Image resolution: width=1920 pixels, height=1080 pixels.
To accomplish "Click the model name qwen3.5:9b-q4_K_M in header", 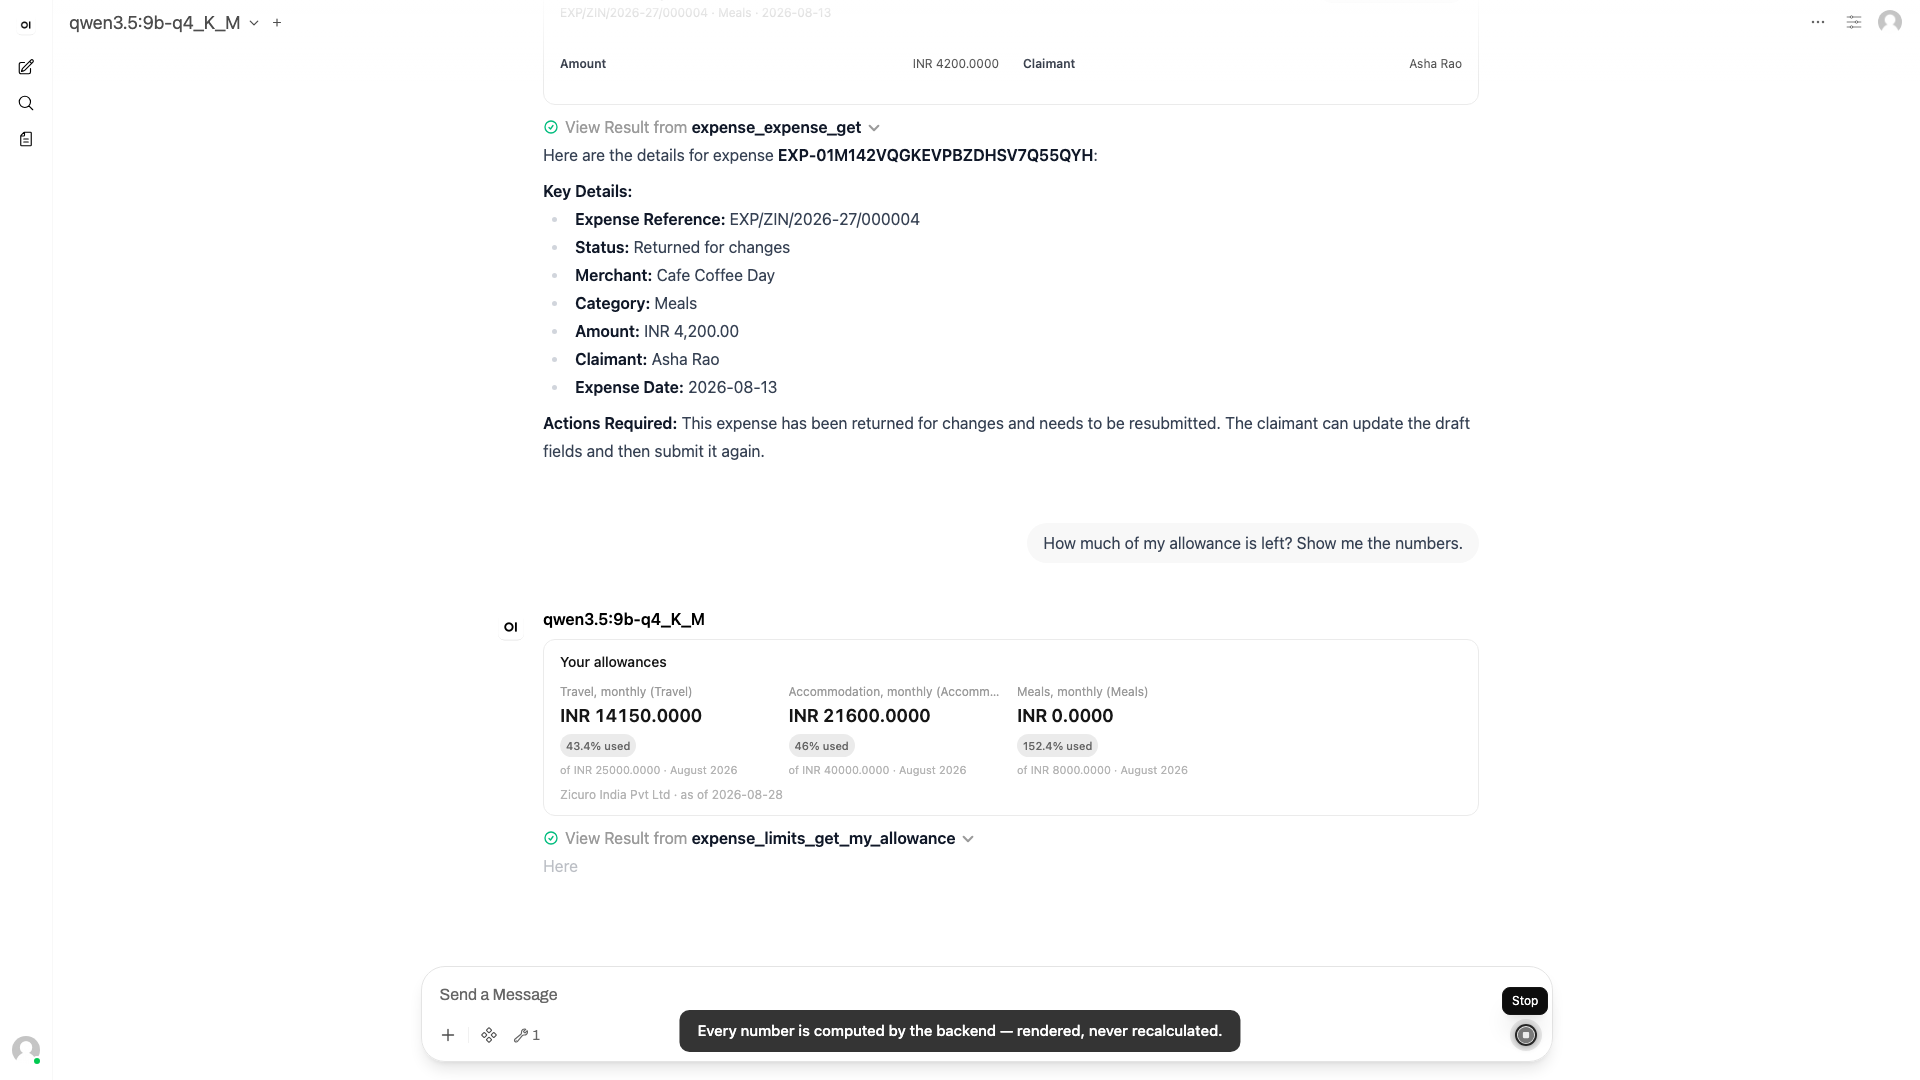I will pos(155,23).
